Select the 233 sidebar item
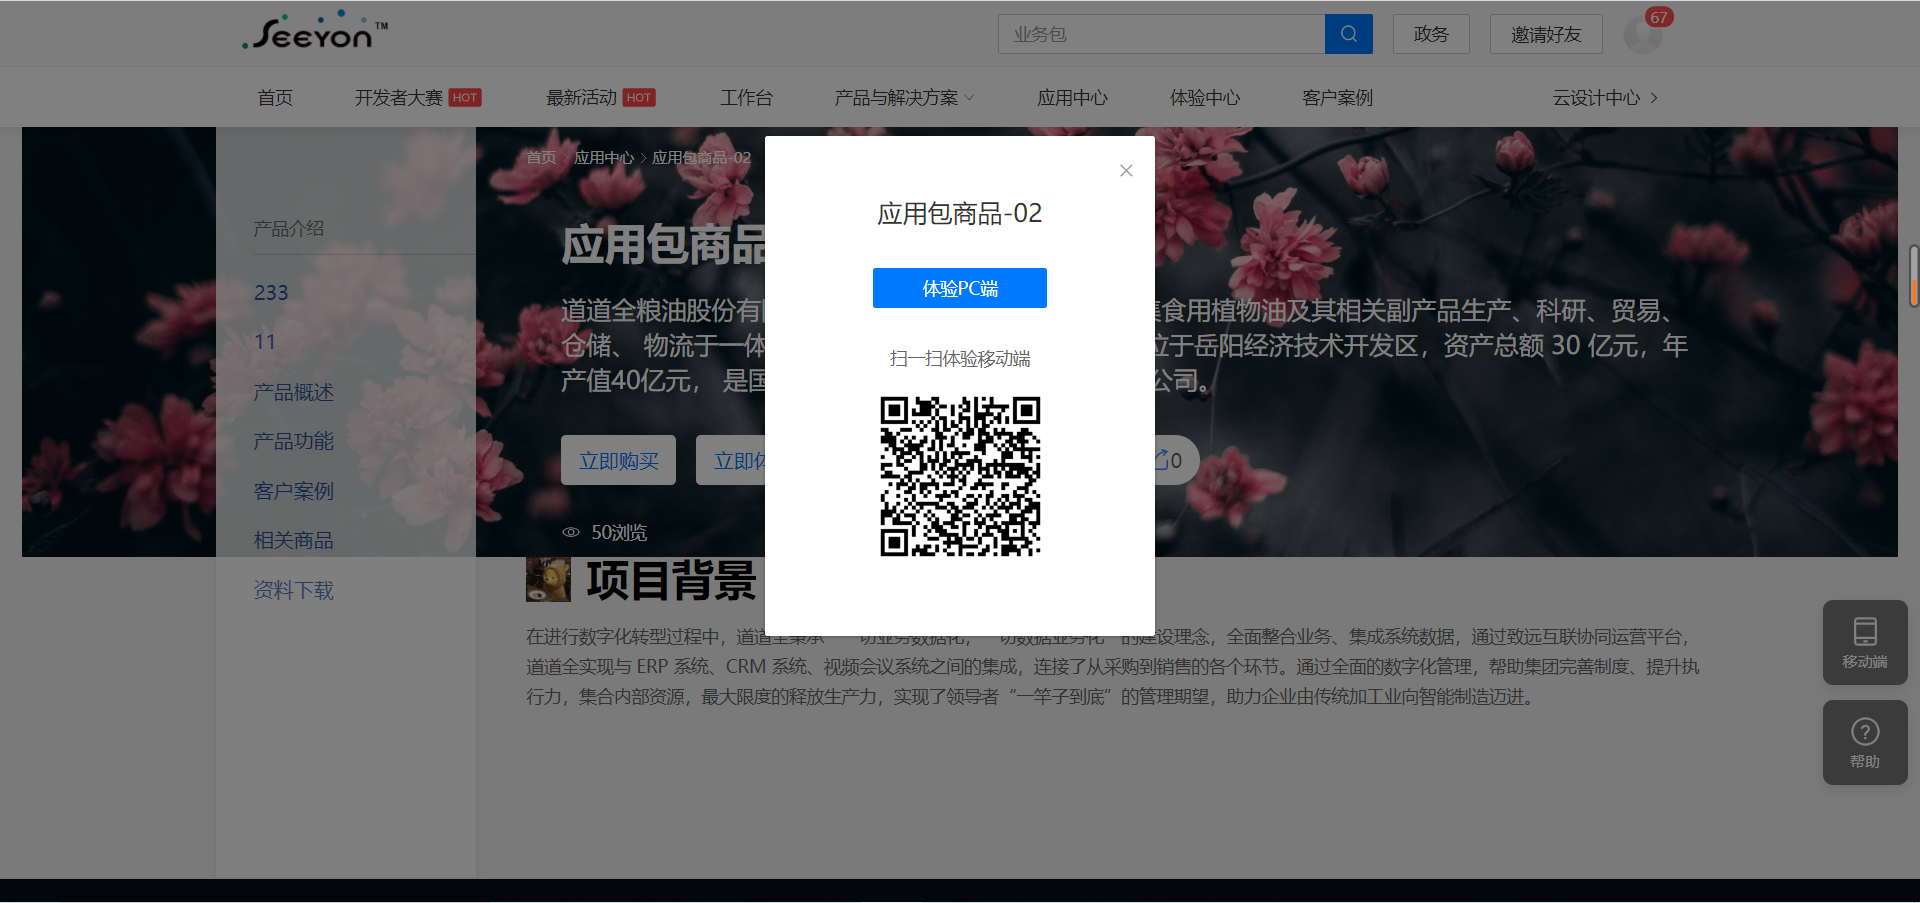Viewport: 1920px width, 903px height. [271, 292]
